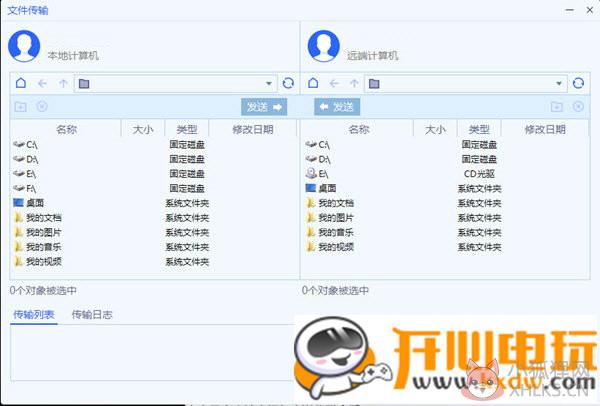This screenshot has height=406, width=600.
Task: Click back arrow in remote computer pane
Action: coord(334,83)
